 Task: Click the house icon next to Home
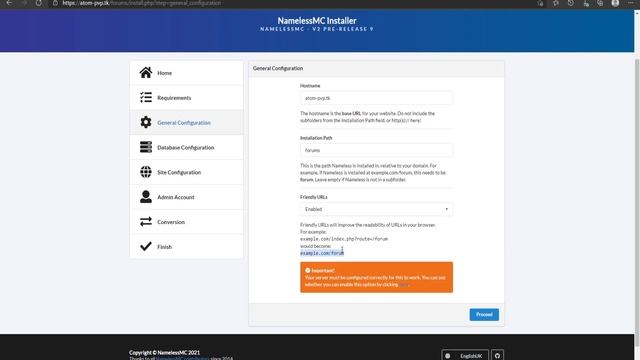[x=146, y=73]
